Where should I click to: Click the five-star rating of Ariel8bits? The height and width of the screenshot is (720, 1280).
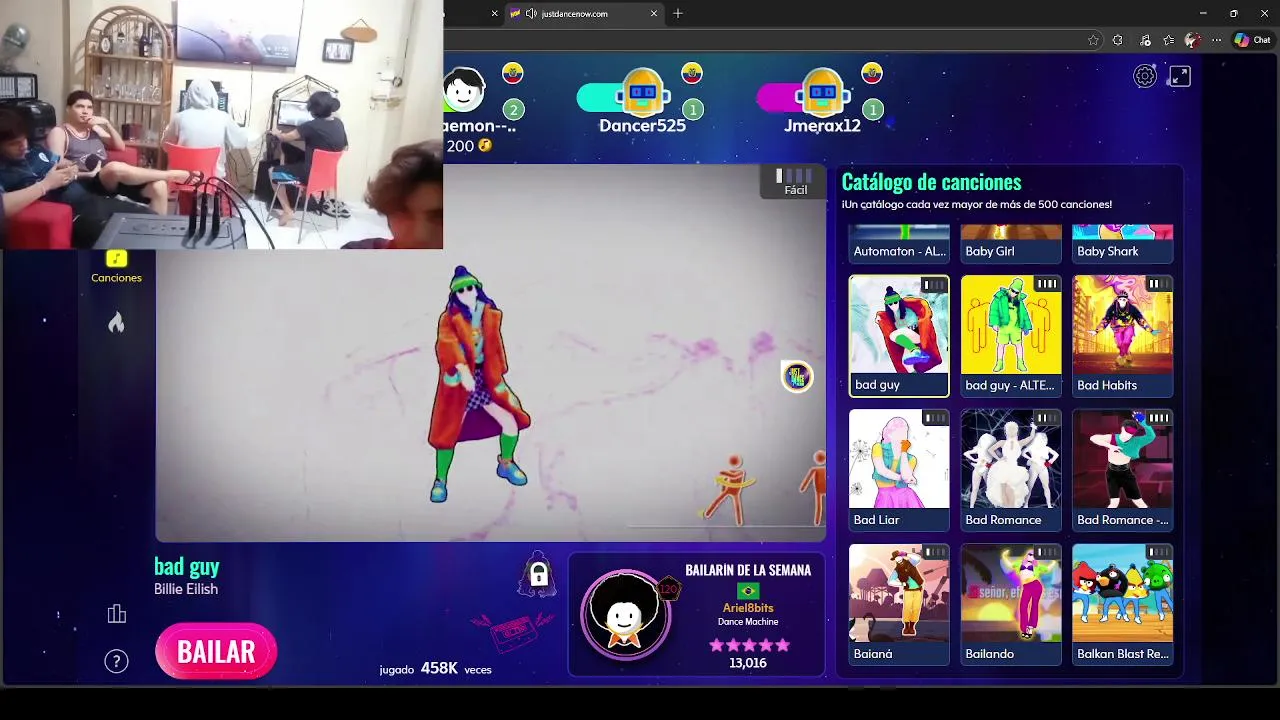[x=749, y=645]
